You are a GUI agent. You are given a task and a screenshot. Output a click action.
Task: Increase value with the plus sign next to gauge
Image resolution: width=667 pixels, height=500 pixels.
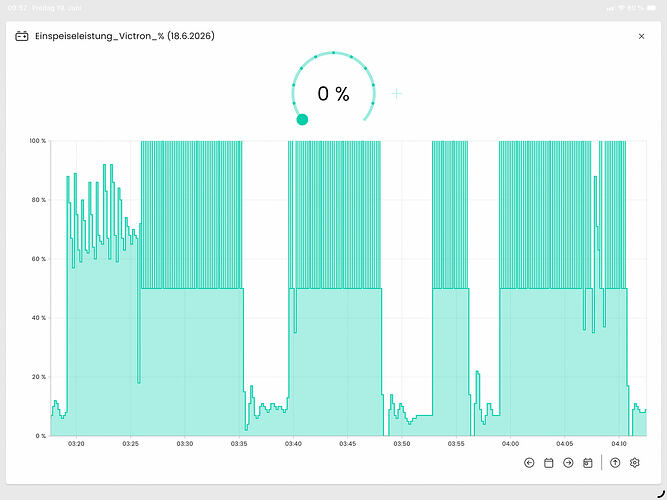pos(396,94)
